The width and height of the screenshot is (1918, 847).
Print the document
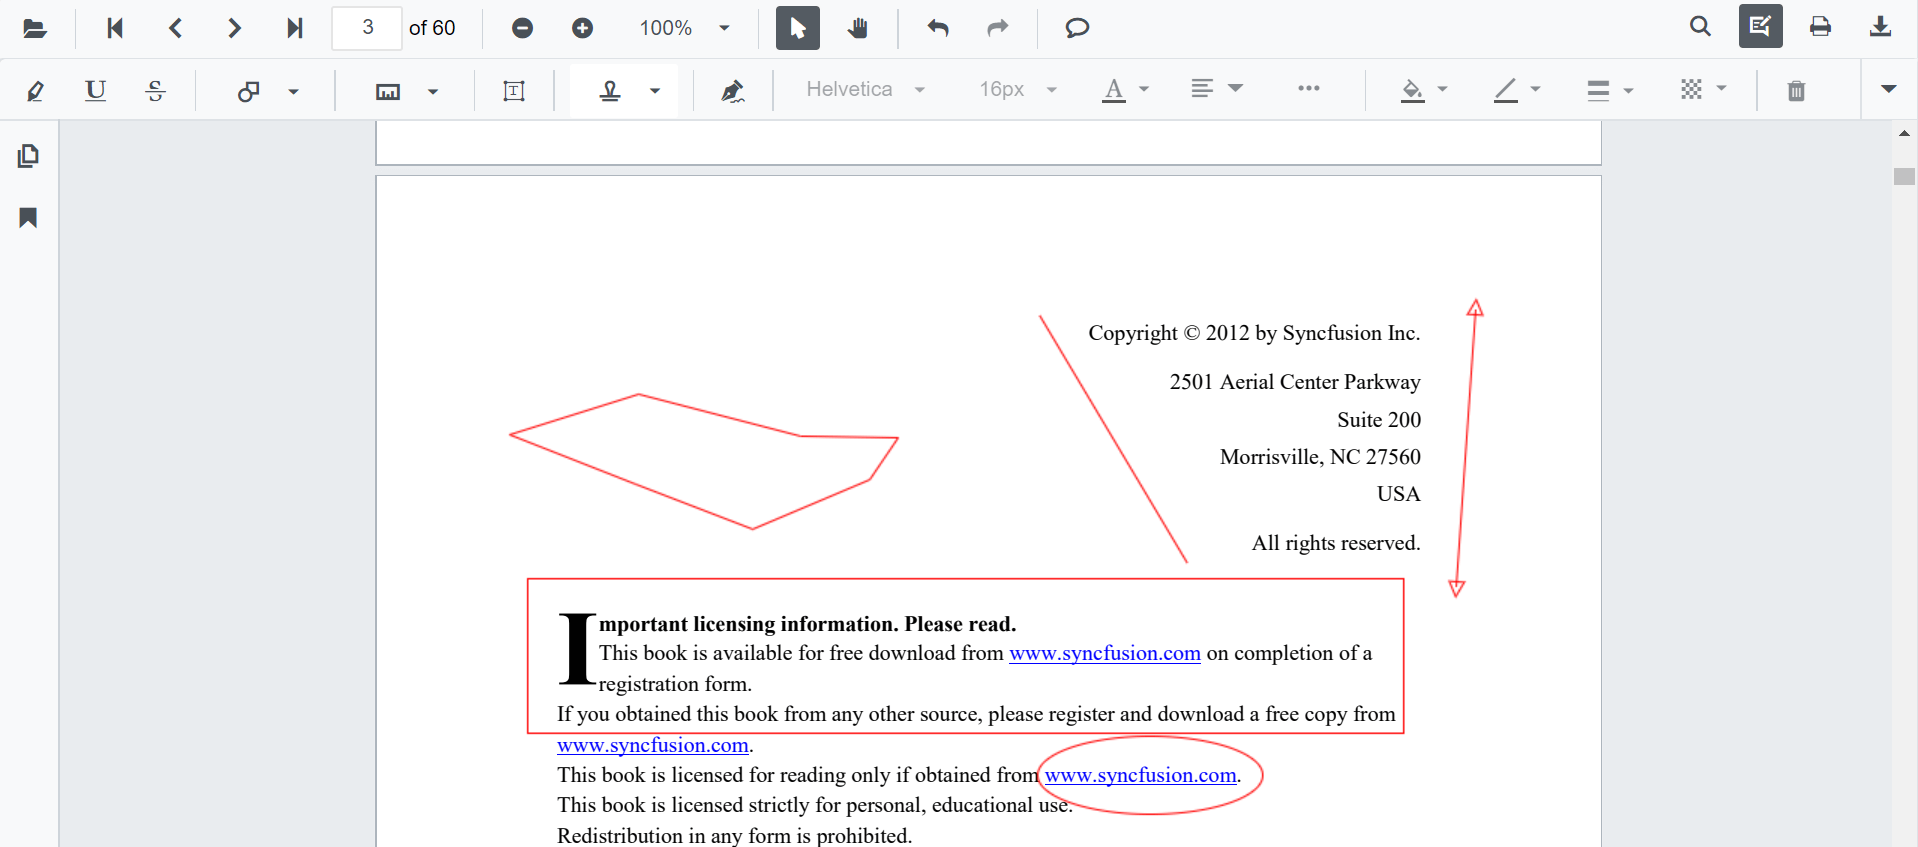(x=1820, y=27)
